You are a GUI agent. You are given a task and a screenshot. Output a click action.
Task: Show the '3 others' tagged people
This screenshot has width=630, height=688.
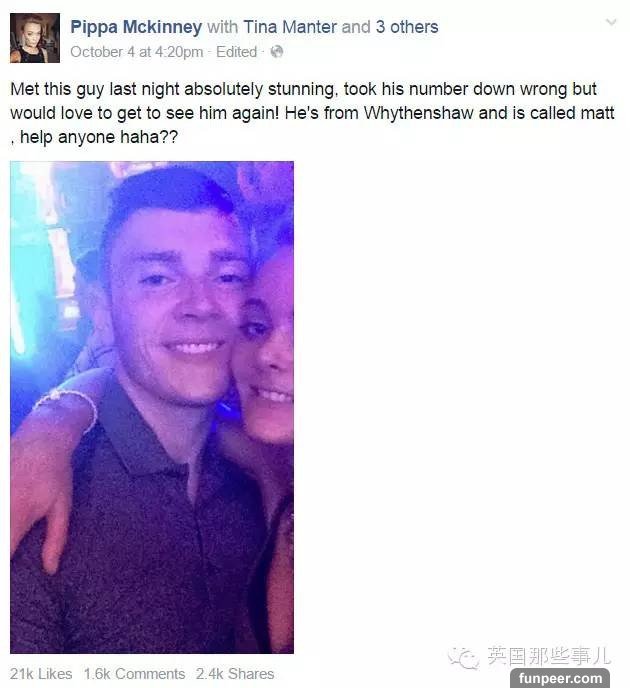point(407,27)
